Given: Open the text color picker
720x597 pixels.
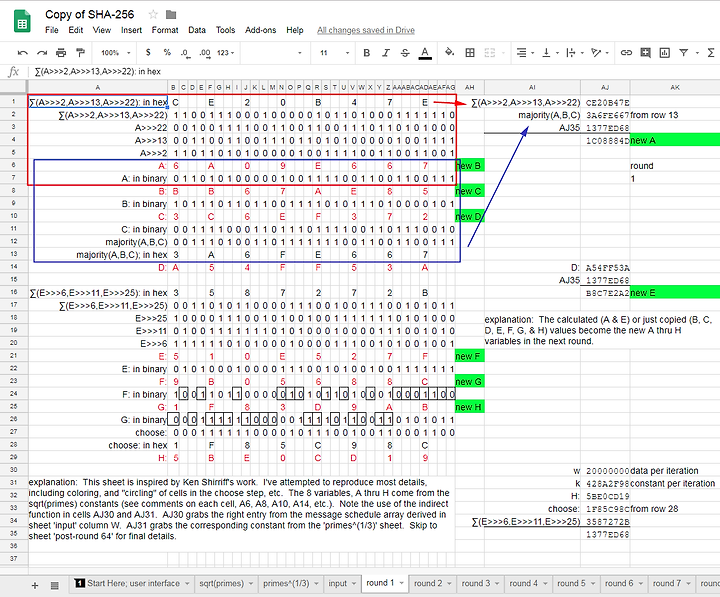Looking at the screenshot, I should tap(425, 53).
